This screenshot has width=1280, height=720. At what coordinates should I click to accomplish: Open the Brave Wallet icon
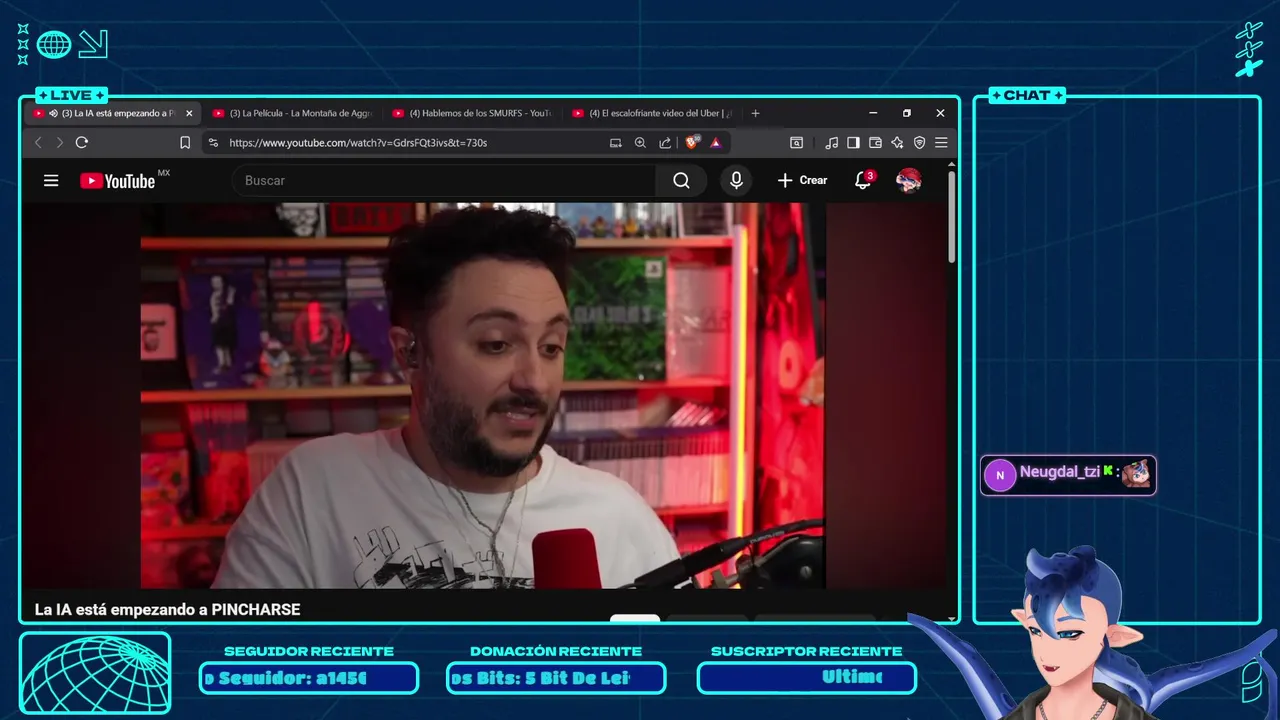click(x=875, y=143)
